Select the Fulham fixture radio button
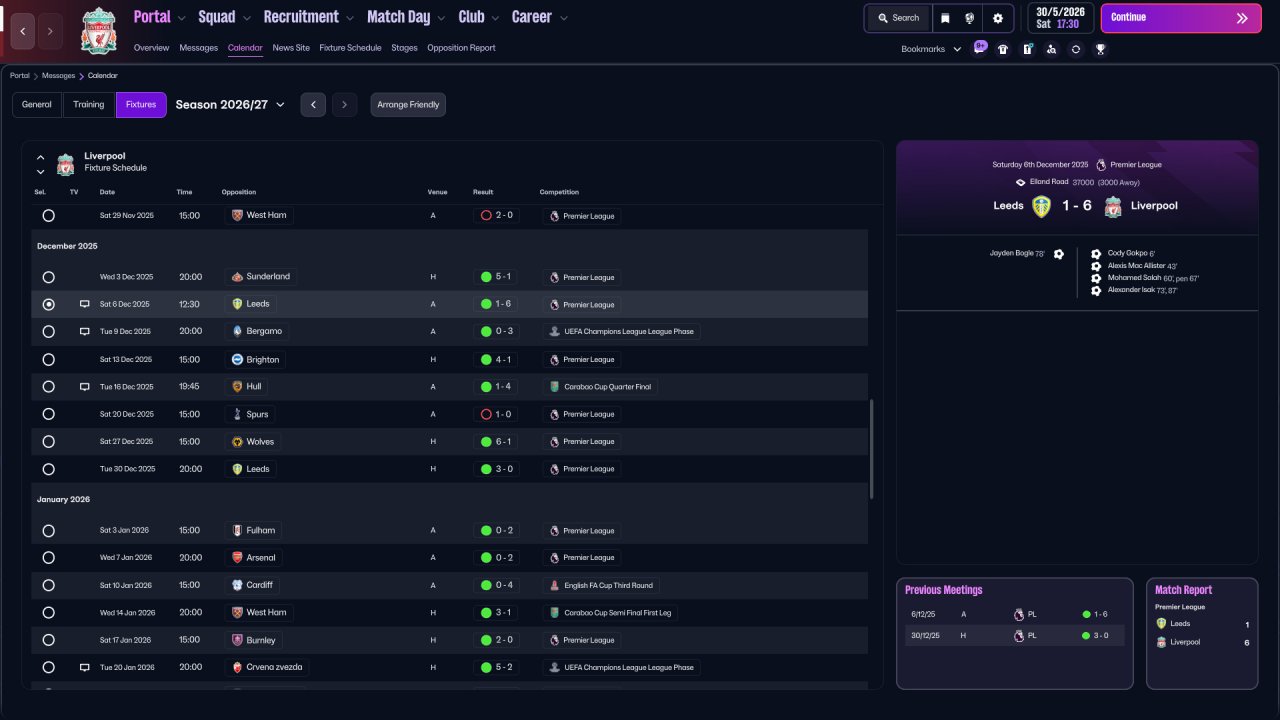 [x=48, y=530]
